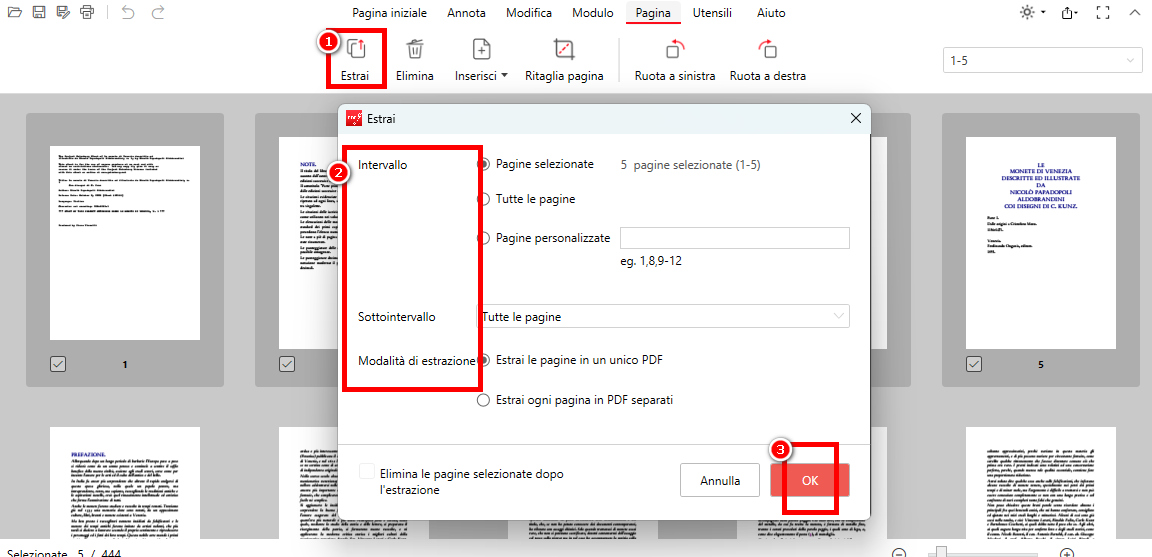Open the Sottointervallo Tutte le pagine dropdown

pyautogui.click(x=663, y=317)
